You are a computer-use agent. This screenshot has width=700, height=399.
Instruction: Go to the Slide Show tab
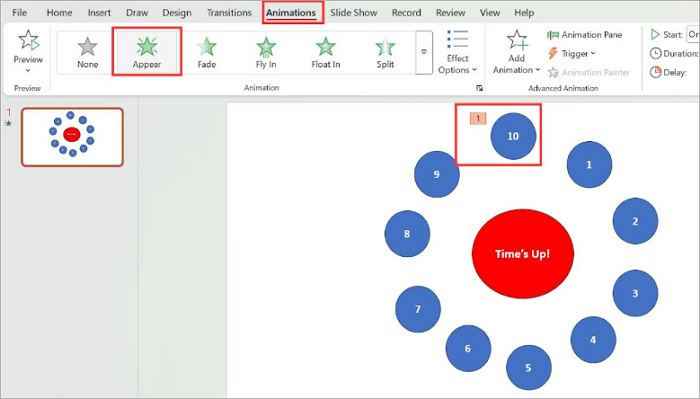354,12
